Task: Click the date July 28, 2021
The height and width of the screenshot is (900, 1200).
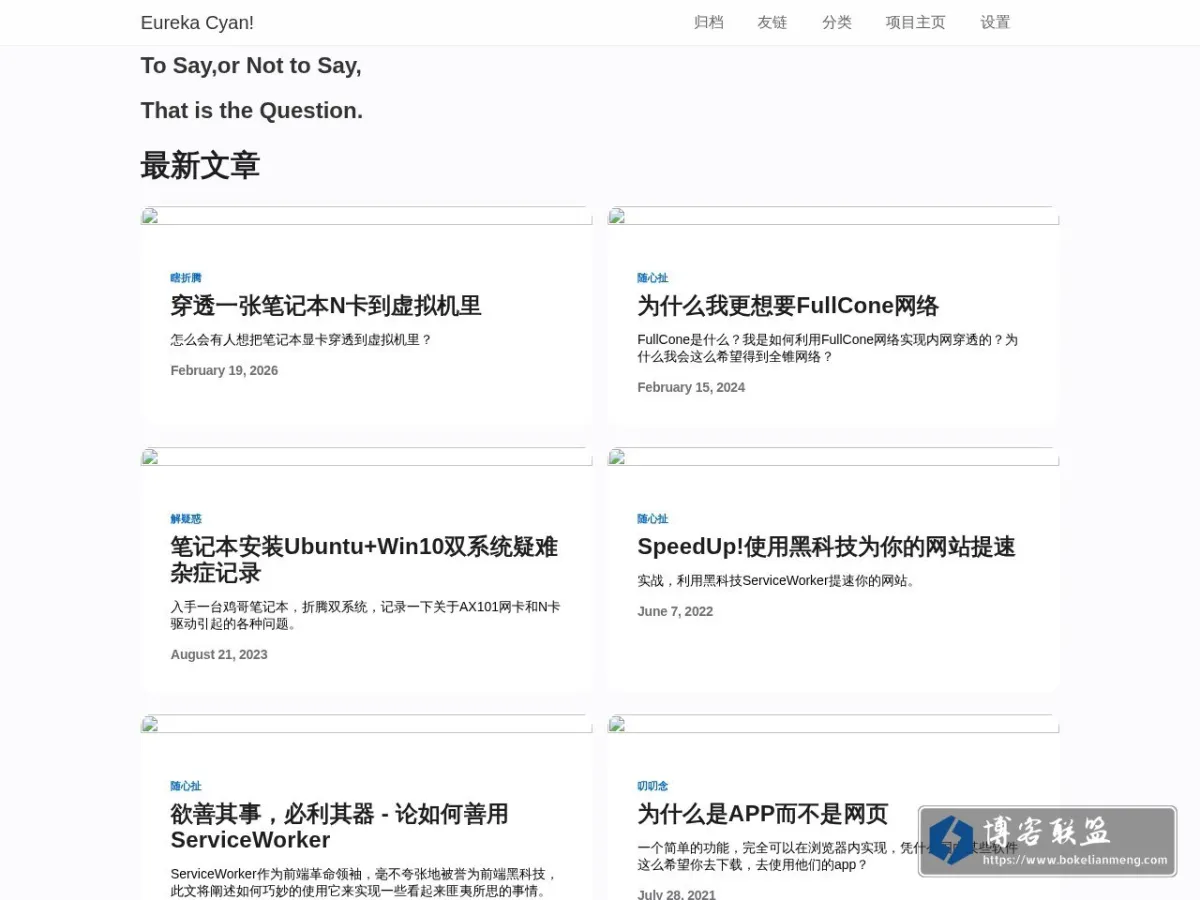Action: [x=677, y=894]
